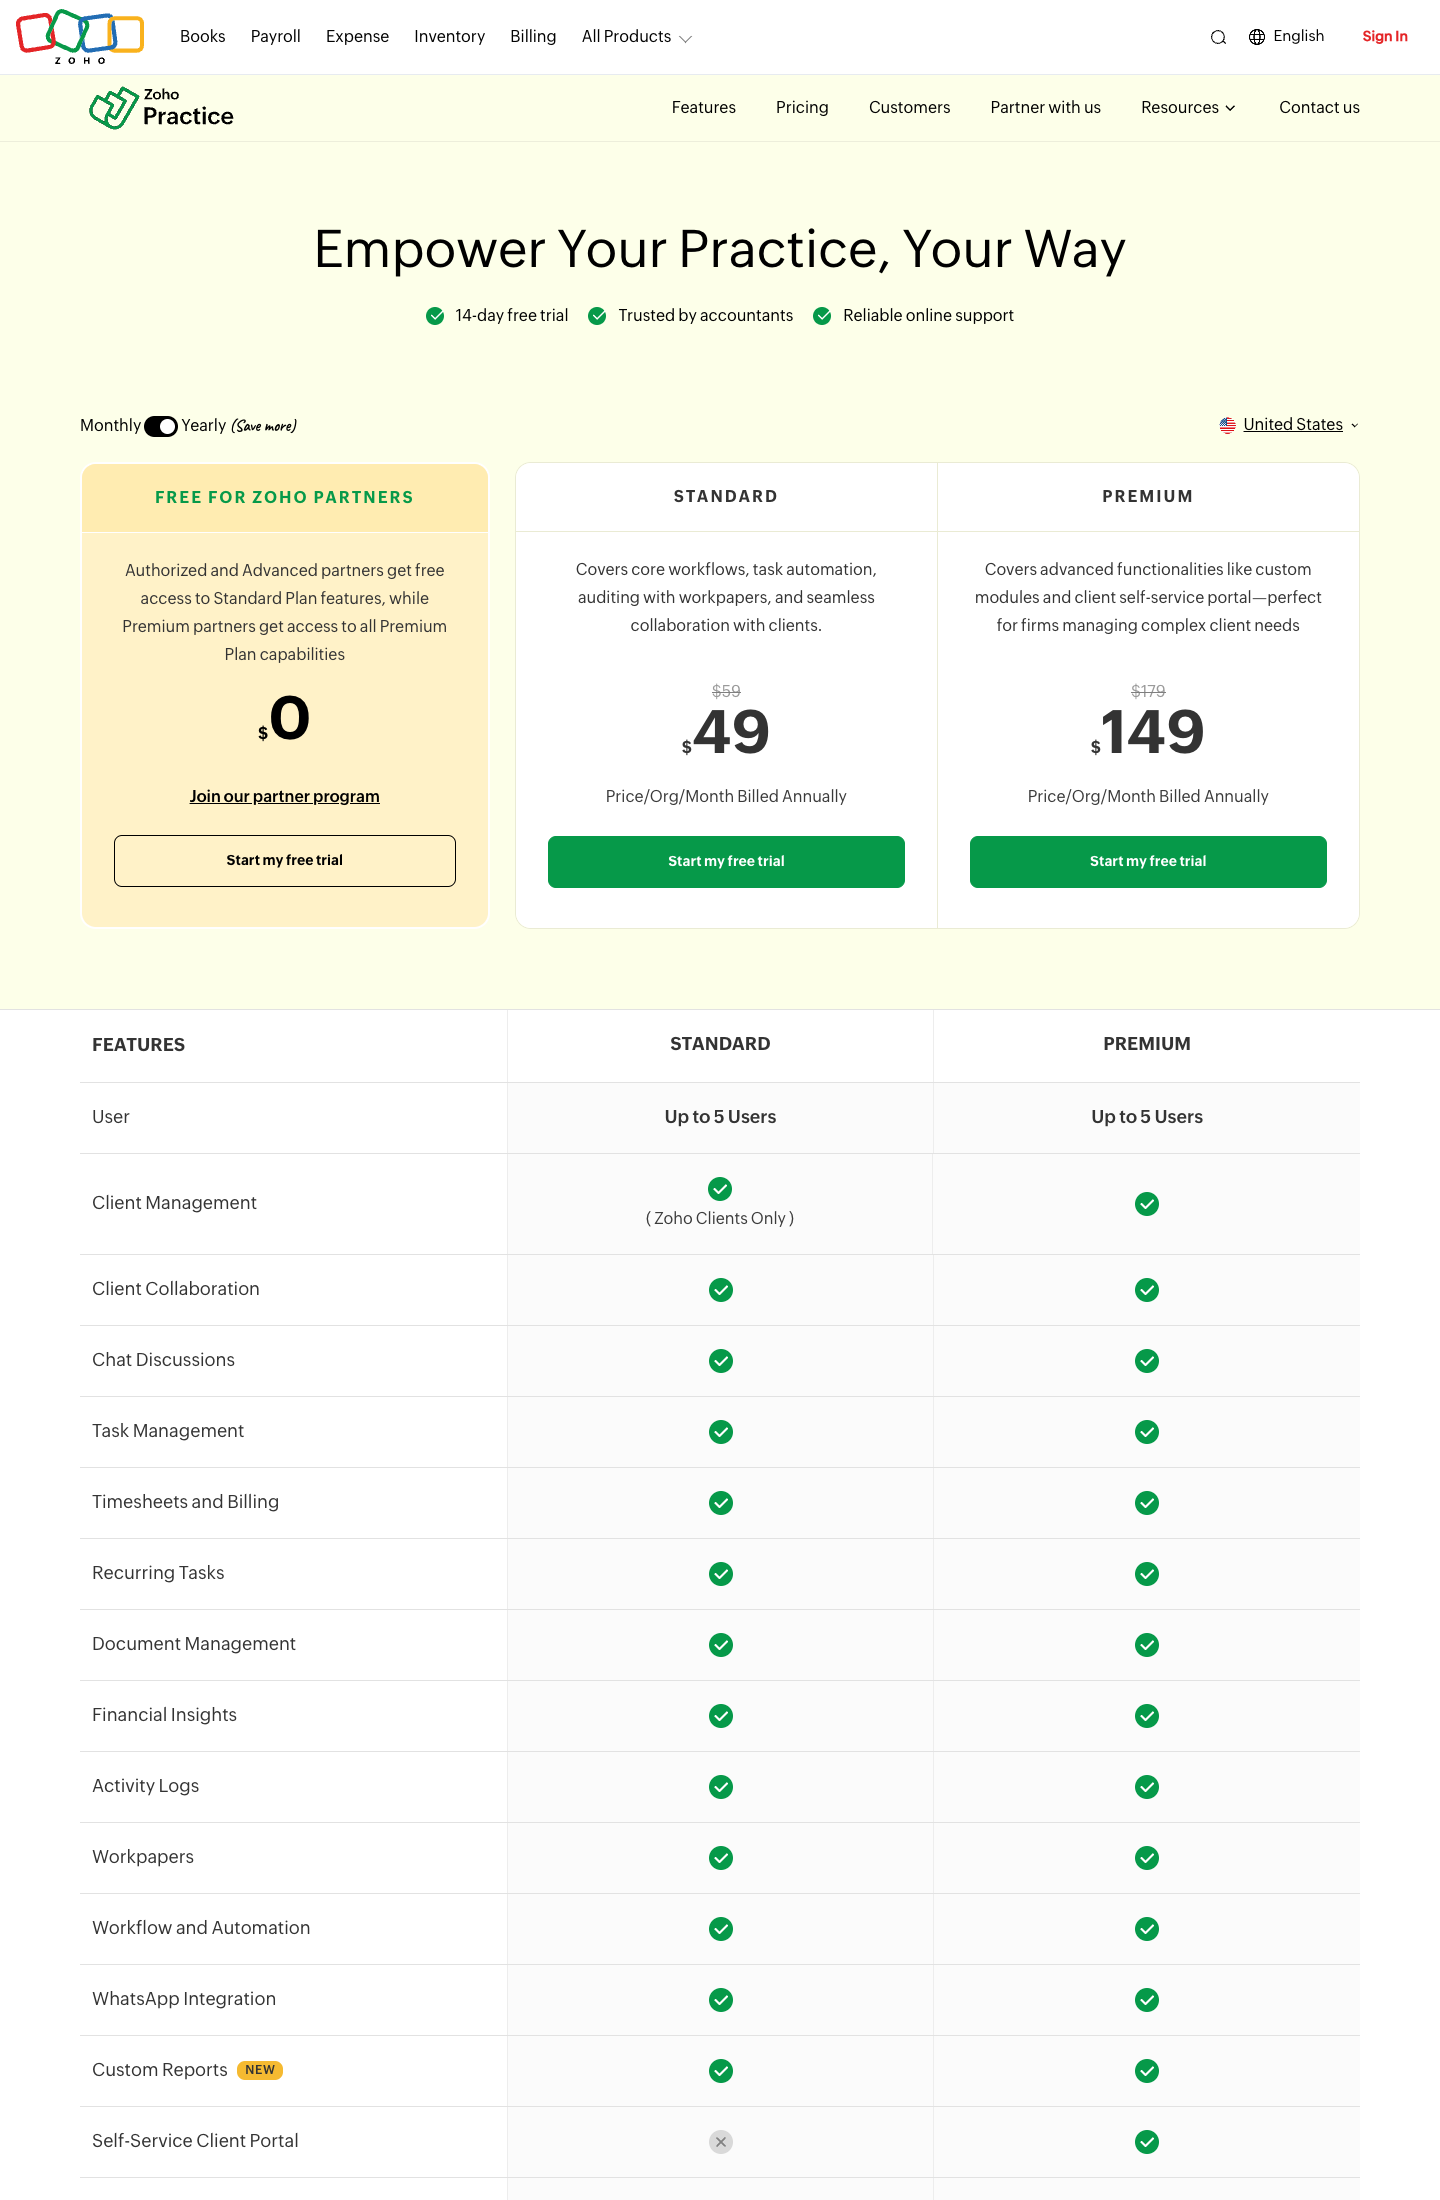
Task: Click Premium checkmark for Client Management
Action: pos(1147,1204)
